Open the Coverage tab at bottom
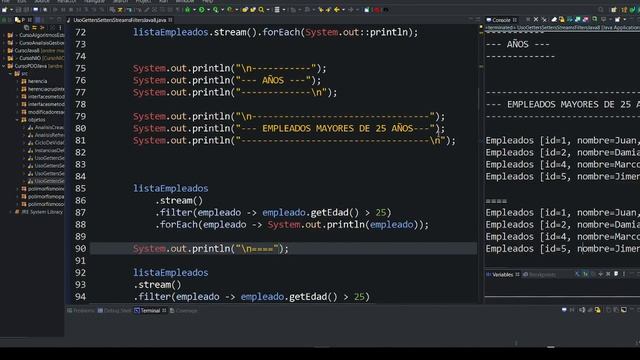The height and width of the screenshot is (360, 640). click(x=184, y=311)
